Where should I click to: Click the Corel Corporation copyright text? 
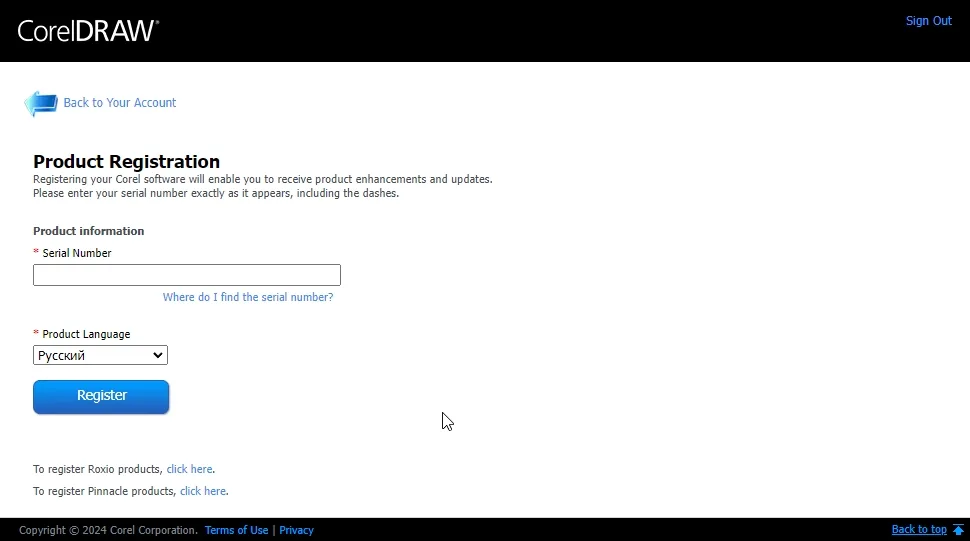click(x=108, y=530)
